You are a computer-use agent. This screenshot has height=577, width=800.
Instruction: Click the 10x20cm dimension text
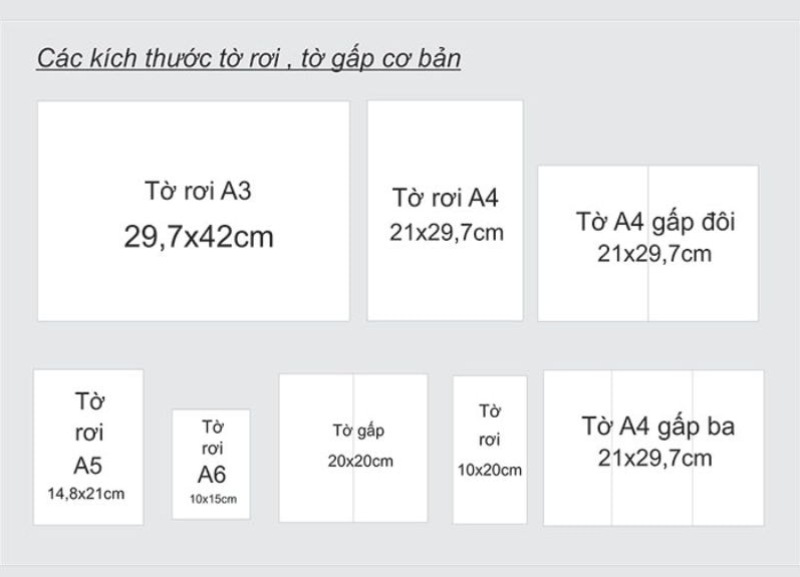click(x=489, y=470)
